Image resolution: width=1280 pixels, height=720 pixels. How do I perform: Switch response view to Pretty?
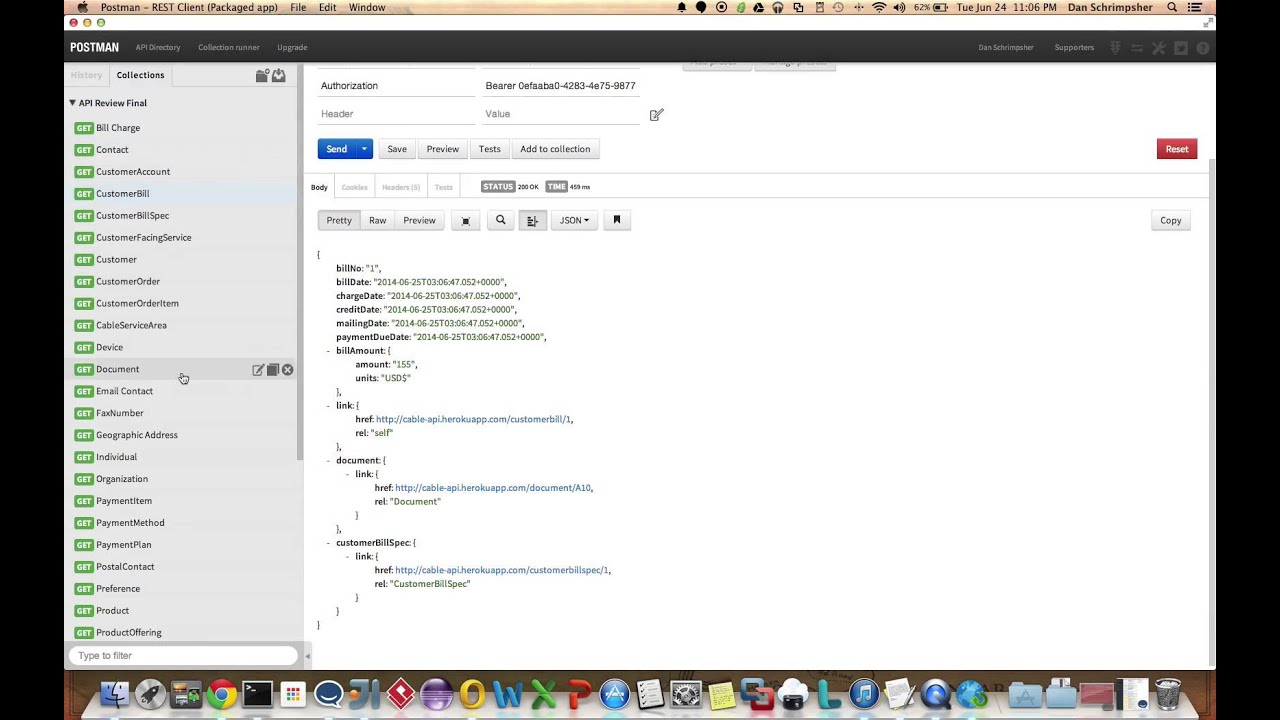click(x=339, y=220)
